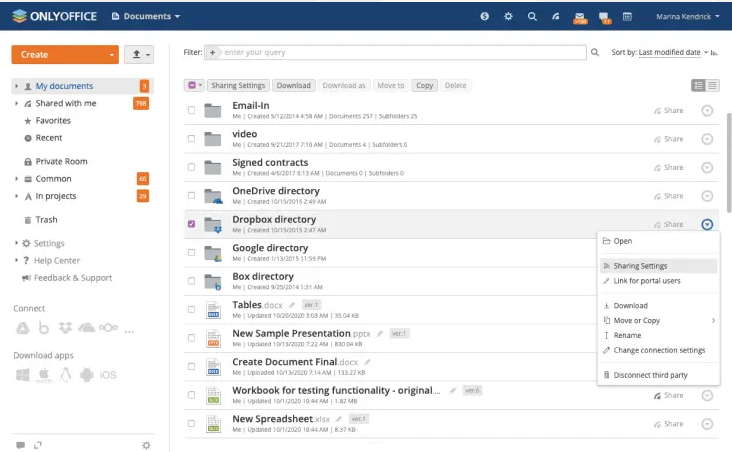
Task: Check the Box directory checkbox
Action: pos(191,281)
